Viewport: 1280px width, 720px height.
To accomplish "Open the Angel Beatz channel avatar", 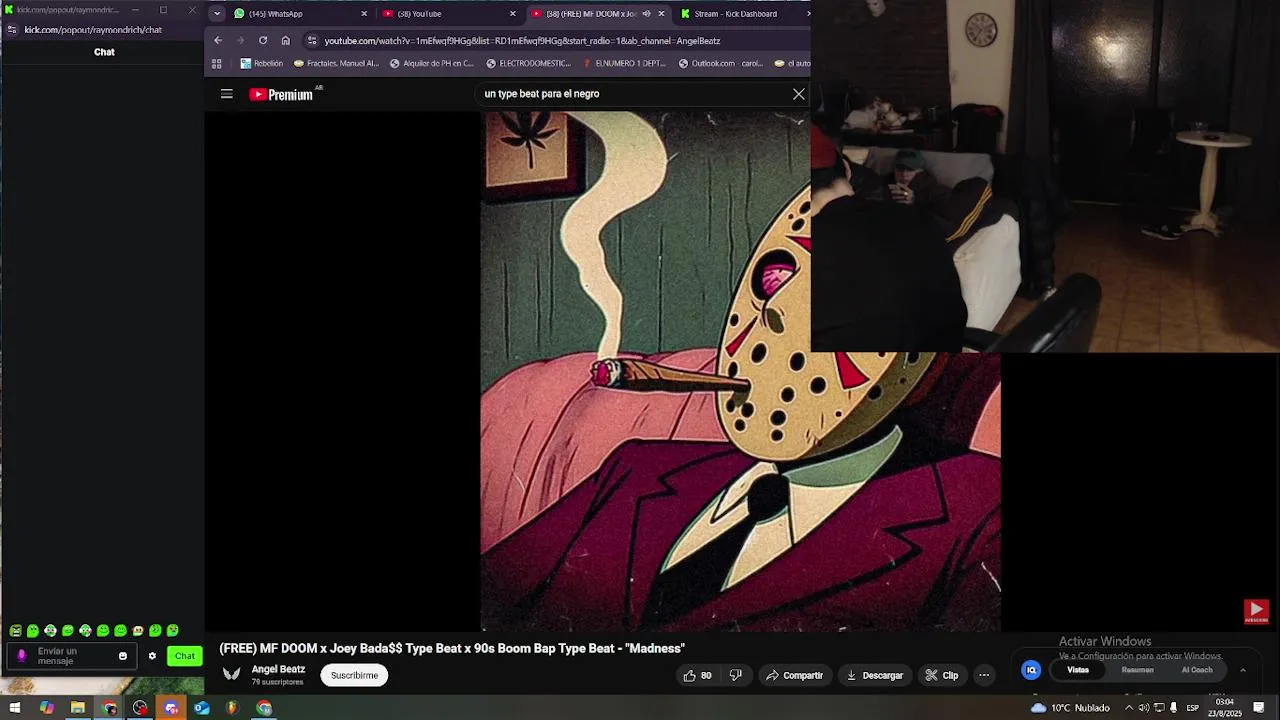I will 232,675.
